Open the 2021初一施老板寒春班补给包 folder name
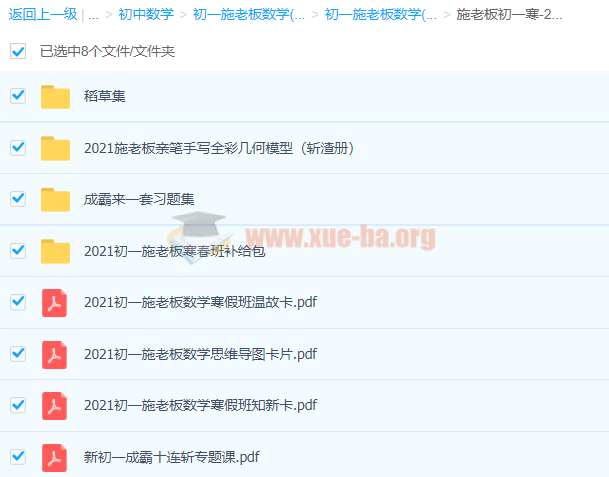The image size is (609, 477). pyautogui.click(x=174, y=252)
